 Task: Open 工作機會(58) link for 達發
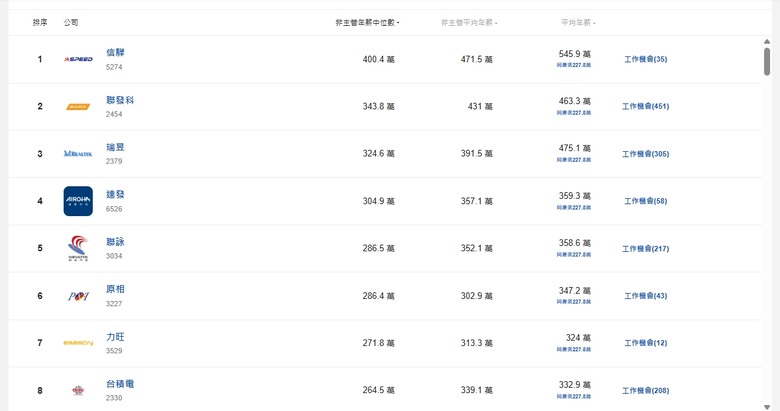646,201
